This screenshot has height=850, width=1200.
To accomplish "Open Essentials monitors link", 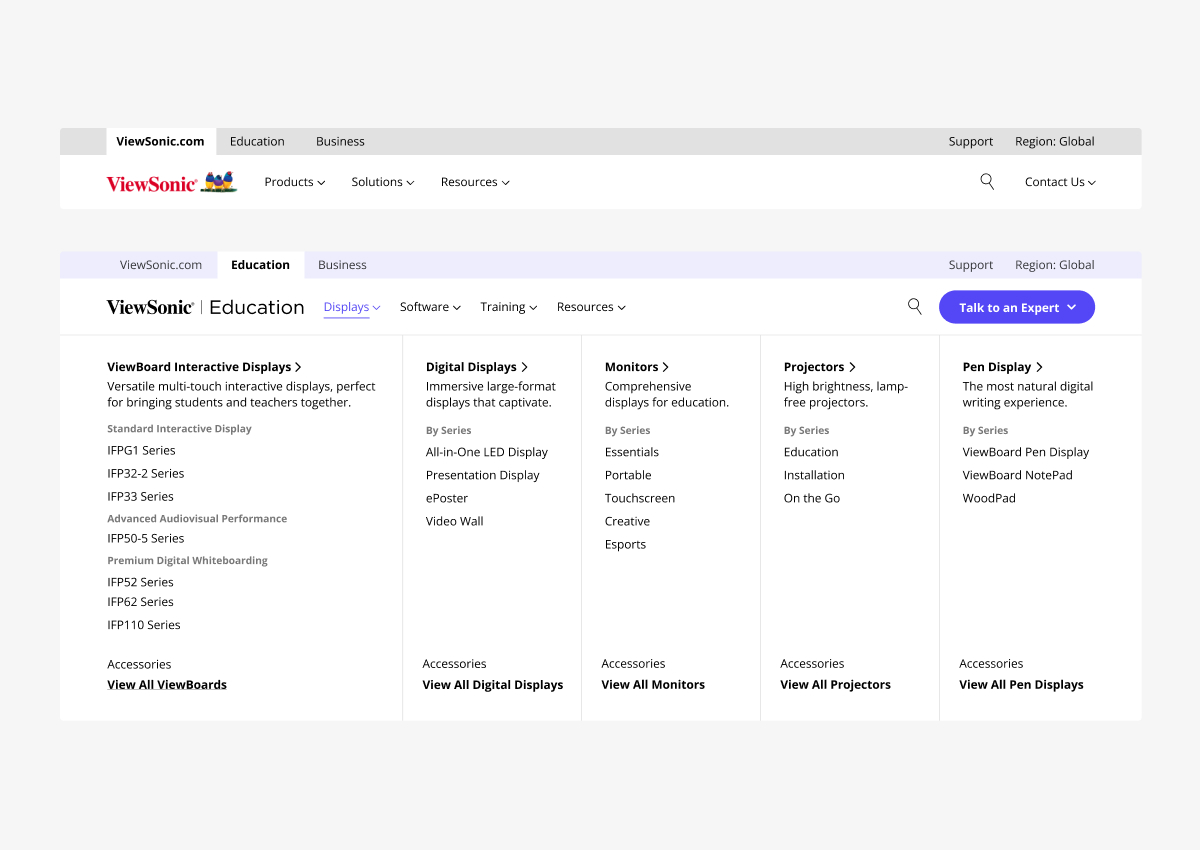I will 632,452.
